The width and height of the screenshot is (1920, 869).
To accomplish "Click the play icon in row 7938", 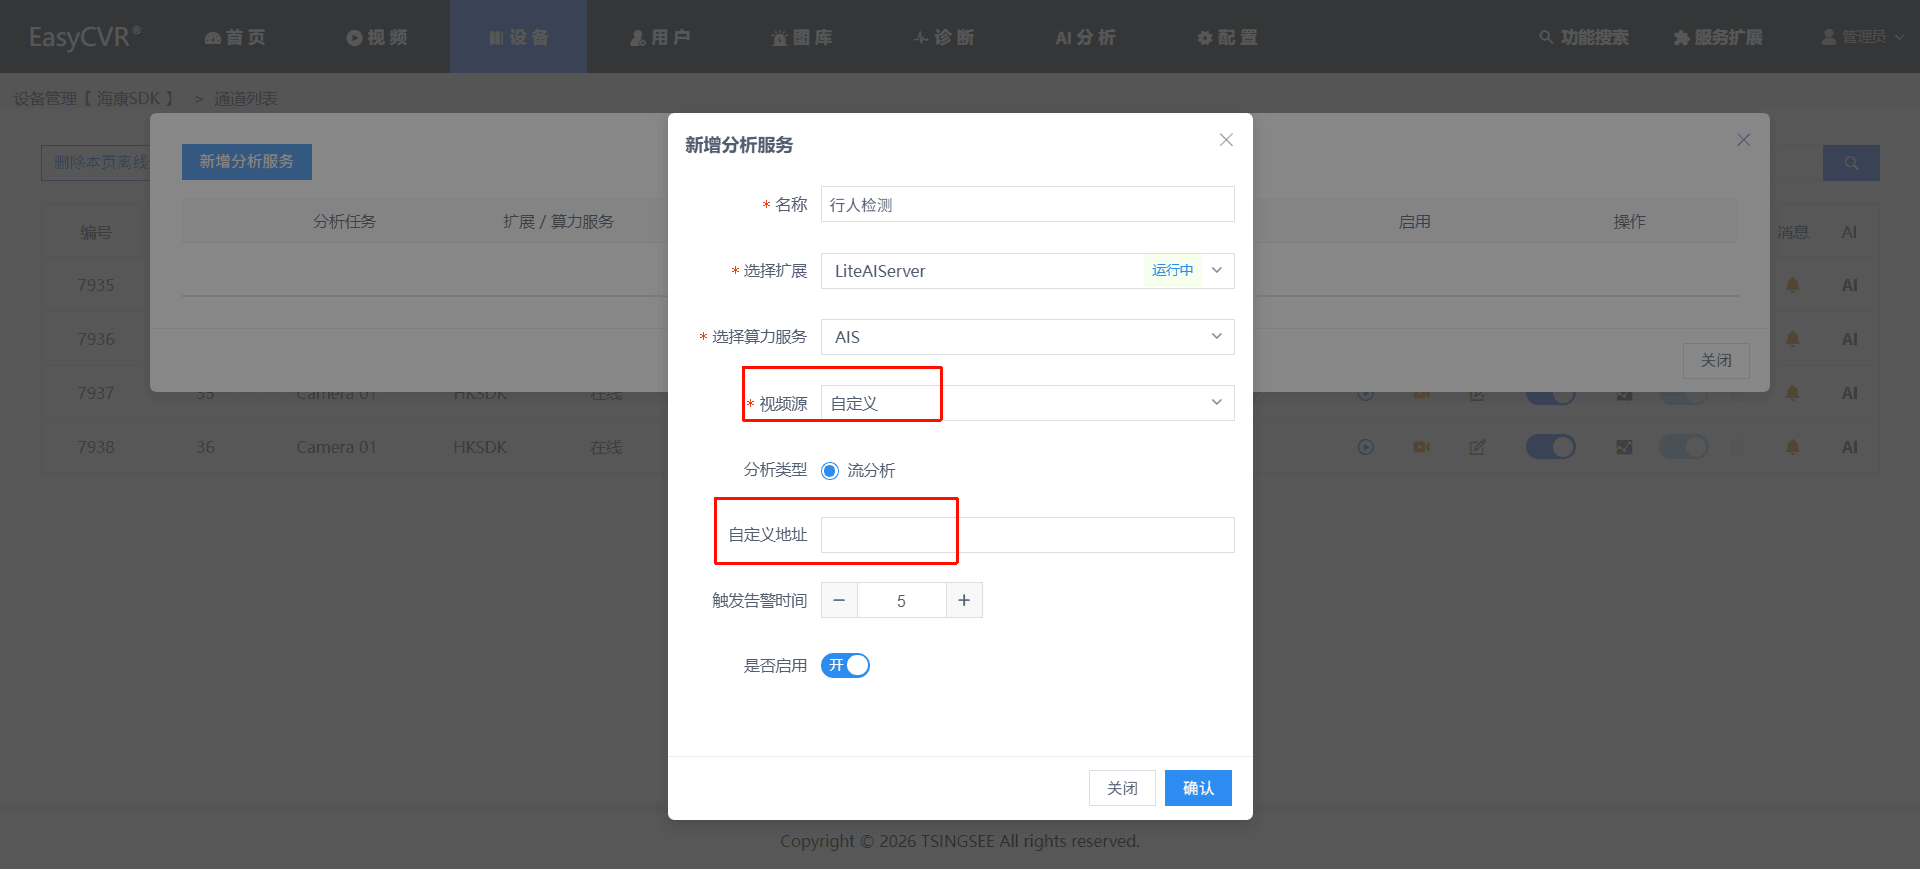I will point(1366,447).
